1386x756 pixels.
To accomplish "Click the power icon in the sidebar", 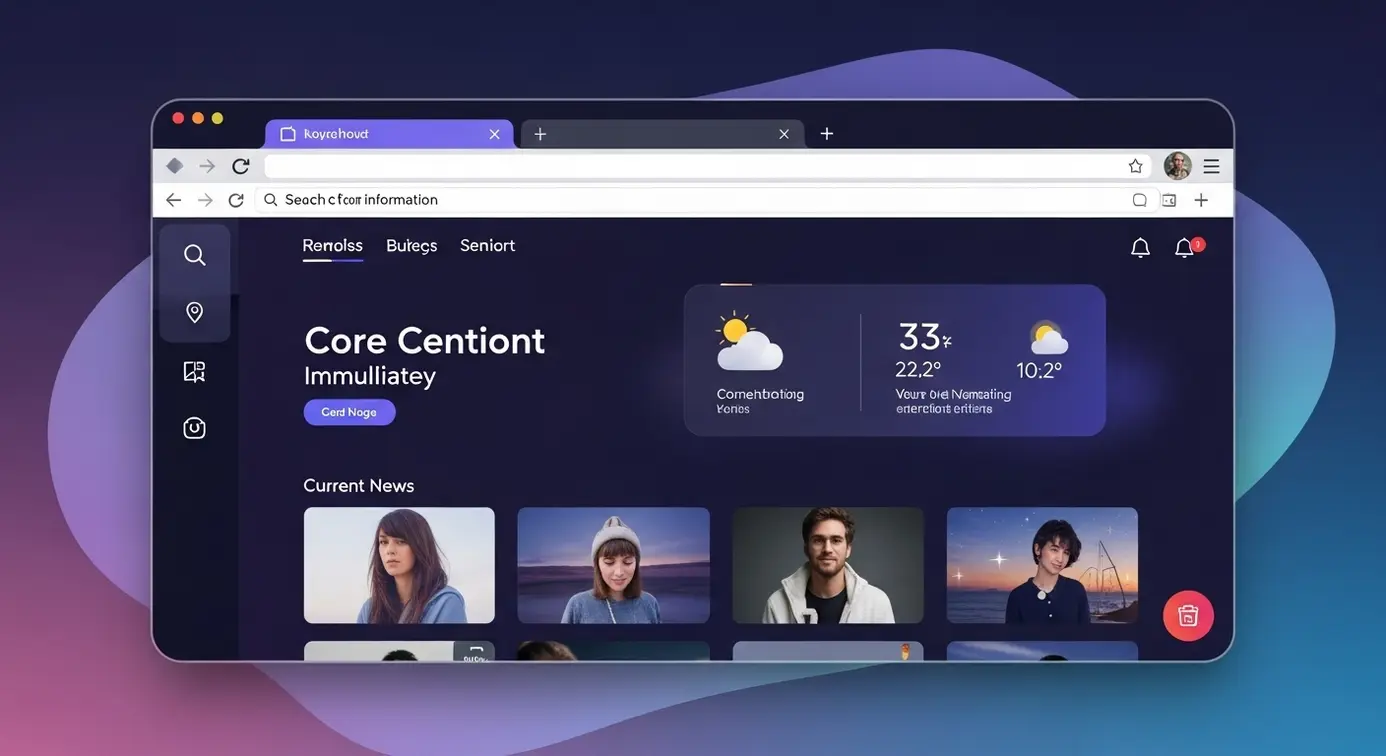I will coord(194,428).
